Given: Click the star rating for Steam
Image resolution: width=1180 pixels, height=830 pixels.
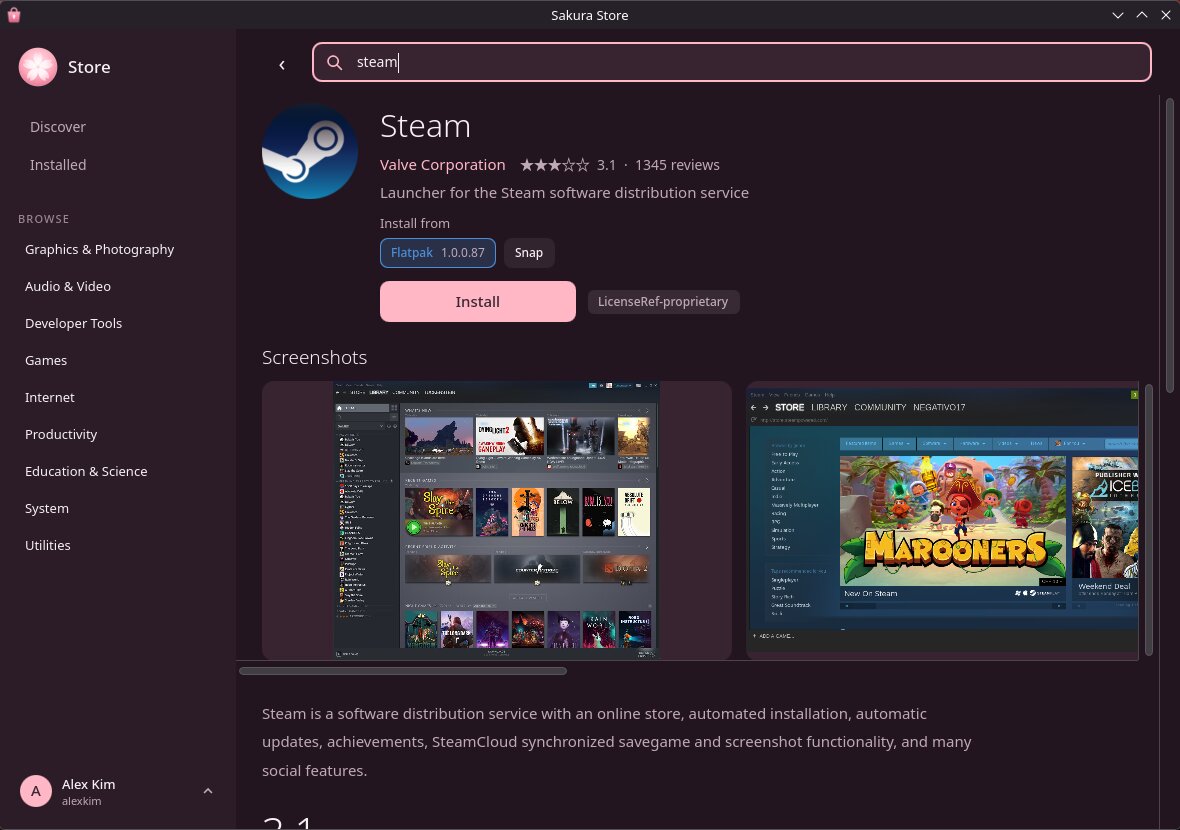Looking at the screenshot, I should tap(555, 165).
